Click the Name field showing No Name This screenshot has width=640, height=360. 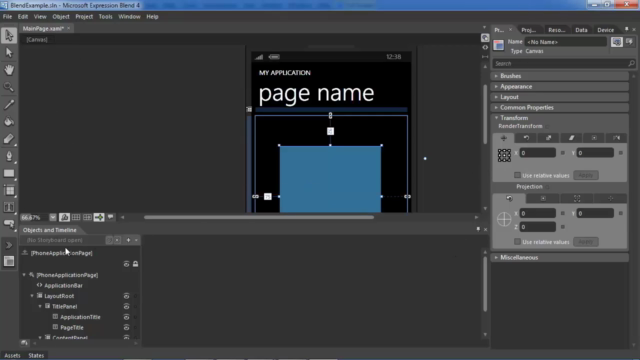566,42
